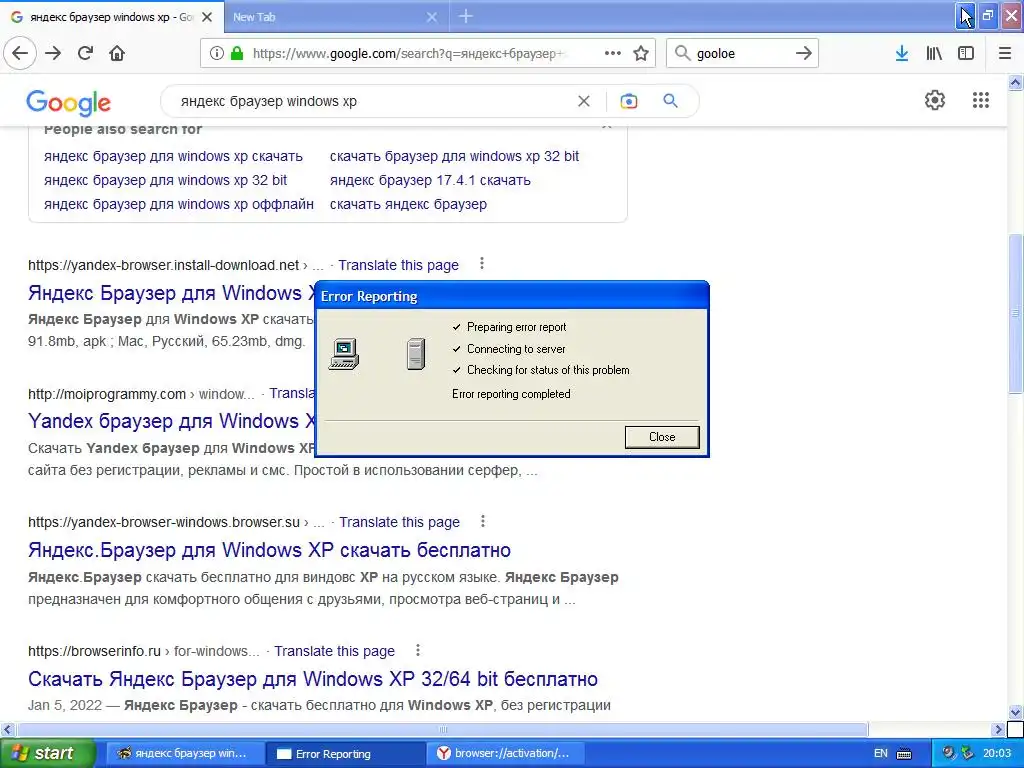
Task: Close the New Tab tab
Action: tap(432, 17)
